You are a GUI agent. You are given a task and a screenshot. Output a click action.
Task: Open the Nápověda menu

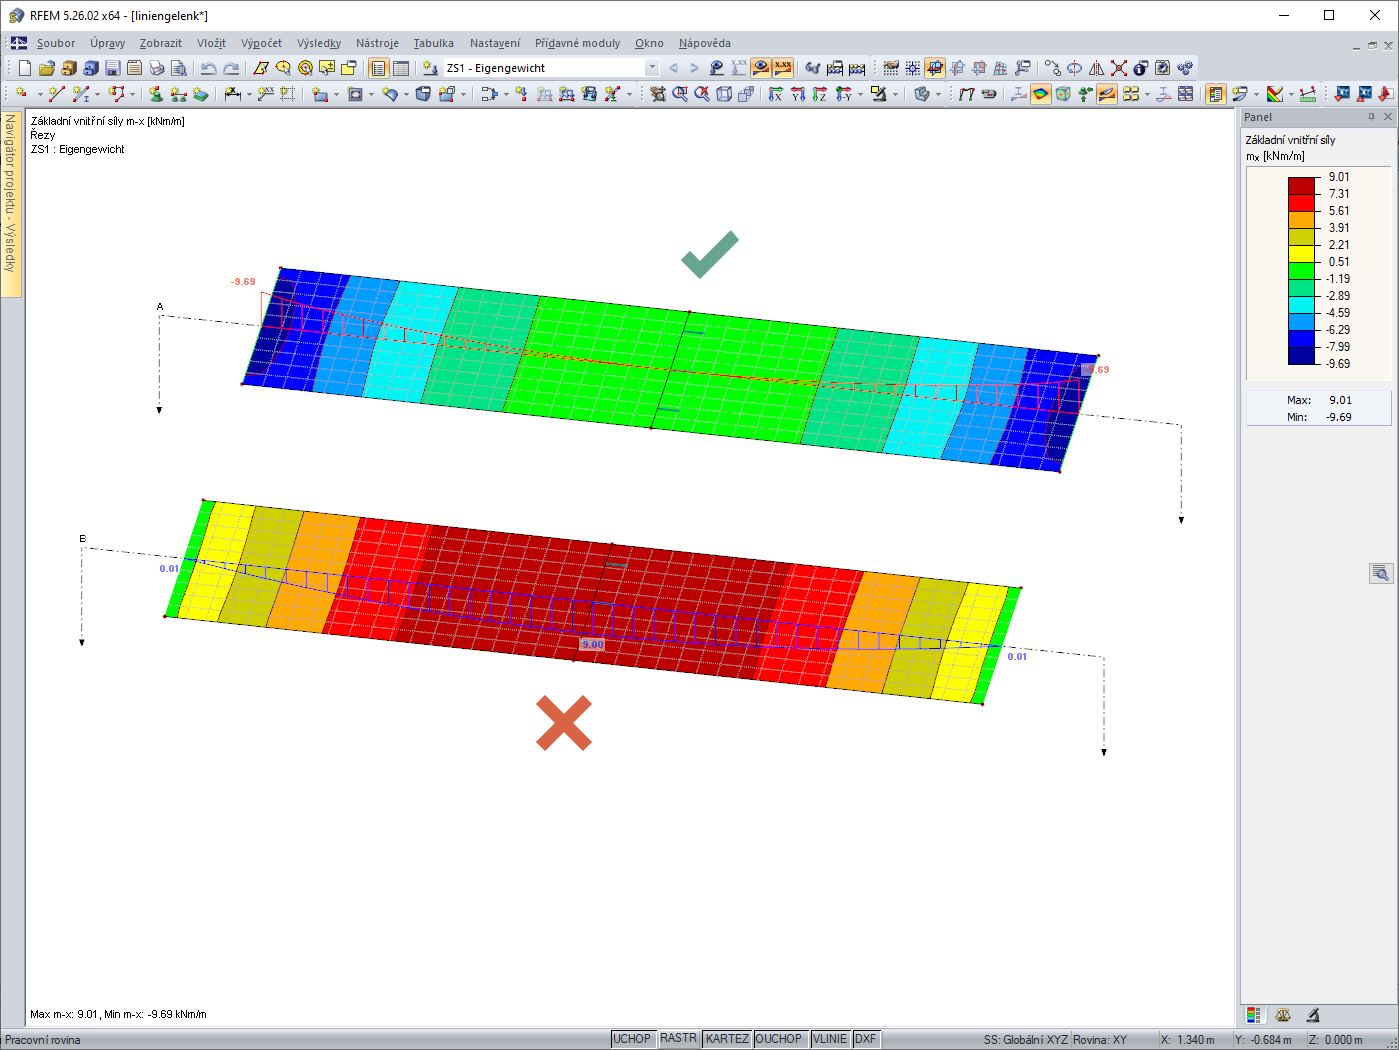pos(705,43)
